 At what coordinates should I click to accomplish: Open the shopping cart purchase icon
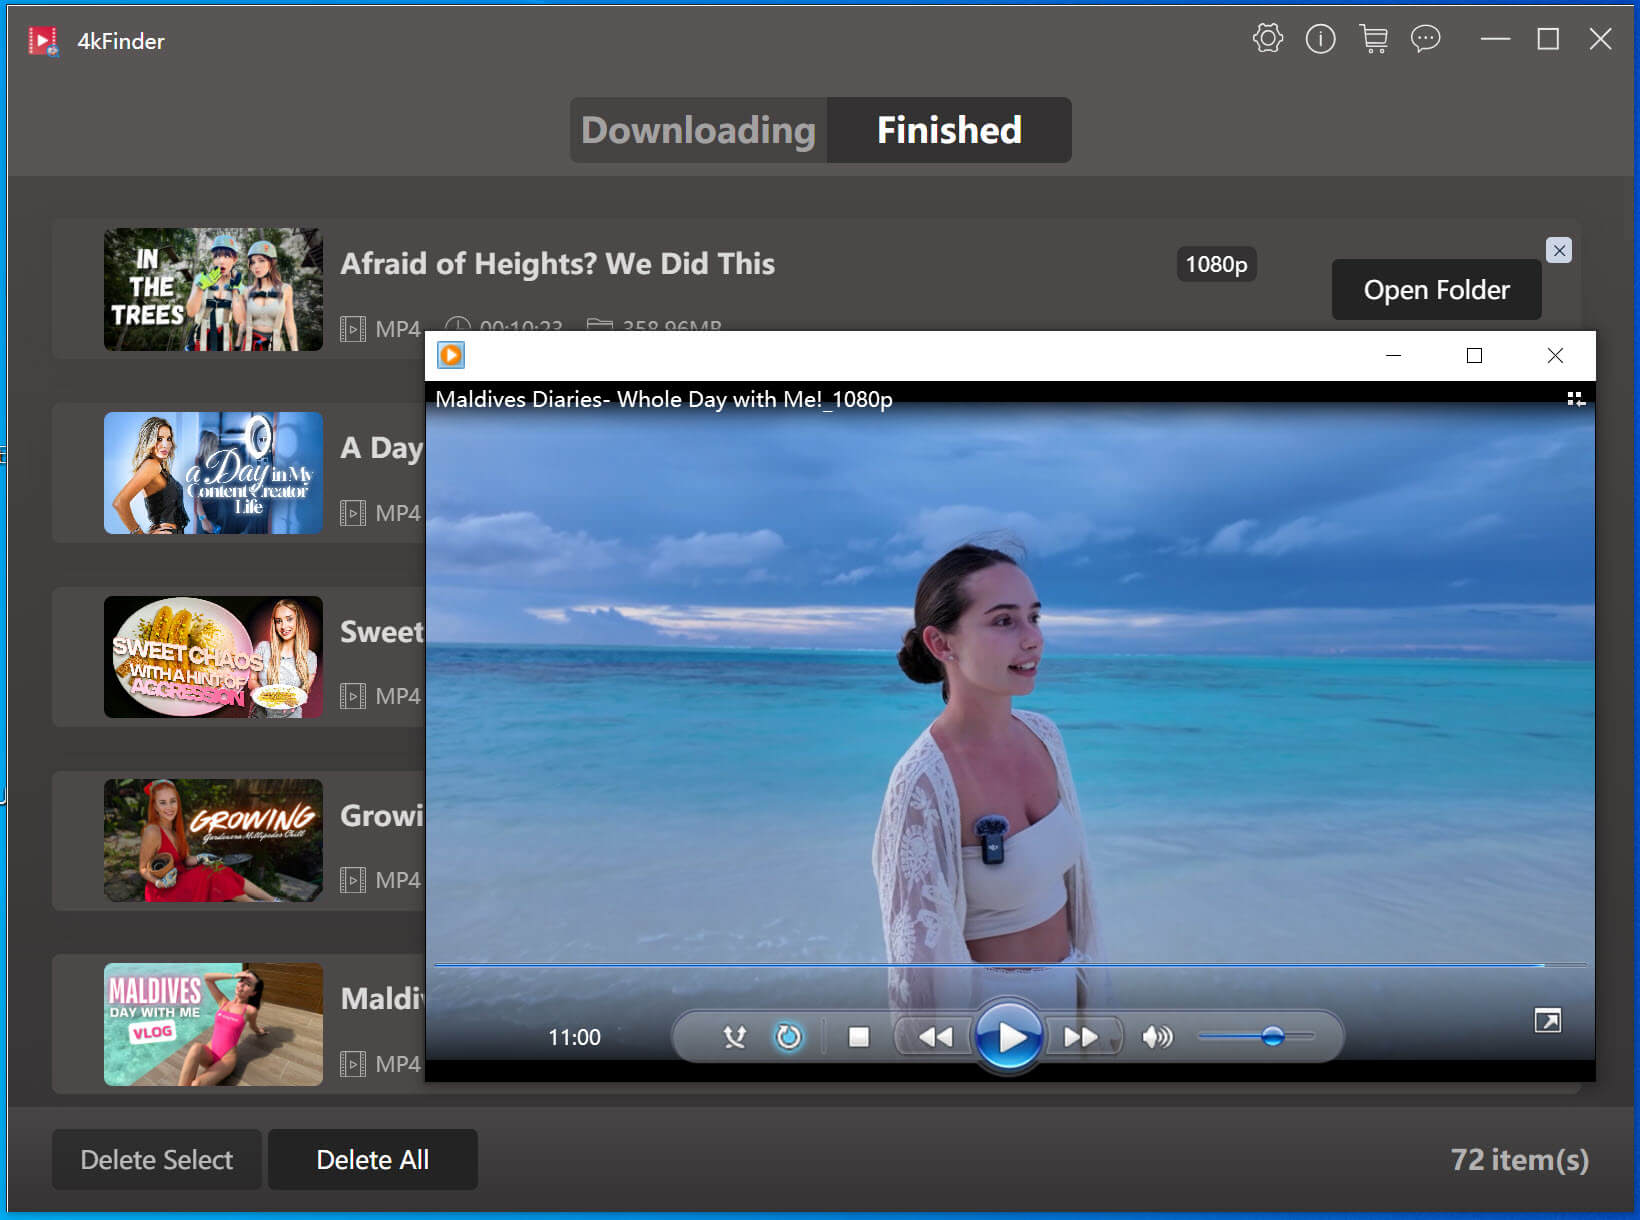[1373, 39]
